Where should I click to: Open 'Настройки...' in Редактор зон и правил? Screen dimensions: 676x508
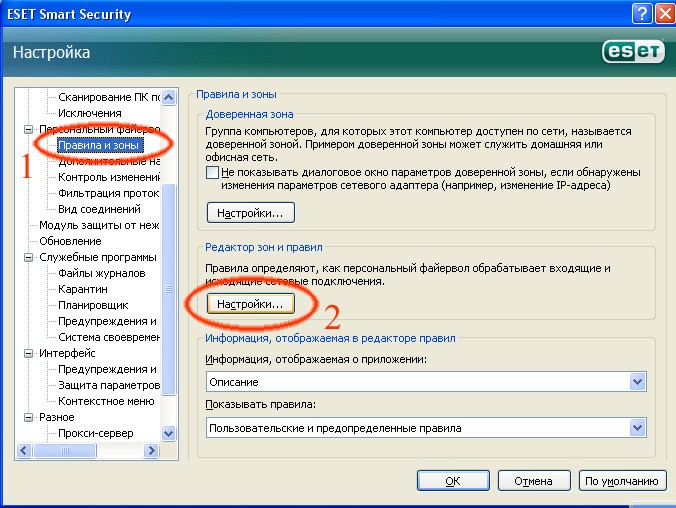(250, 304)
